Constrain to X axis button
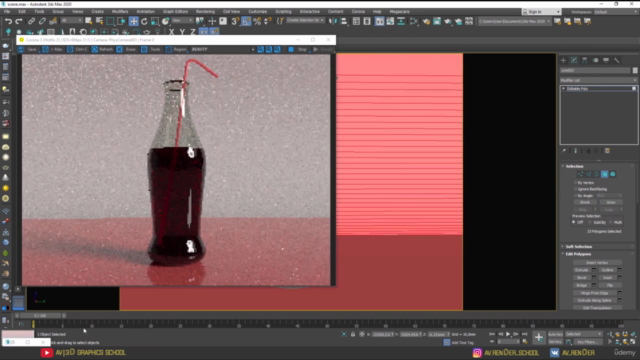Screen dimensions: 640x360 171,32
